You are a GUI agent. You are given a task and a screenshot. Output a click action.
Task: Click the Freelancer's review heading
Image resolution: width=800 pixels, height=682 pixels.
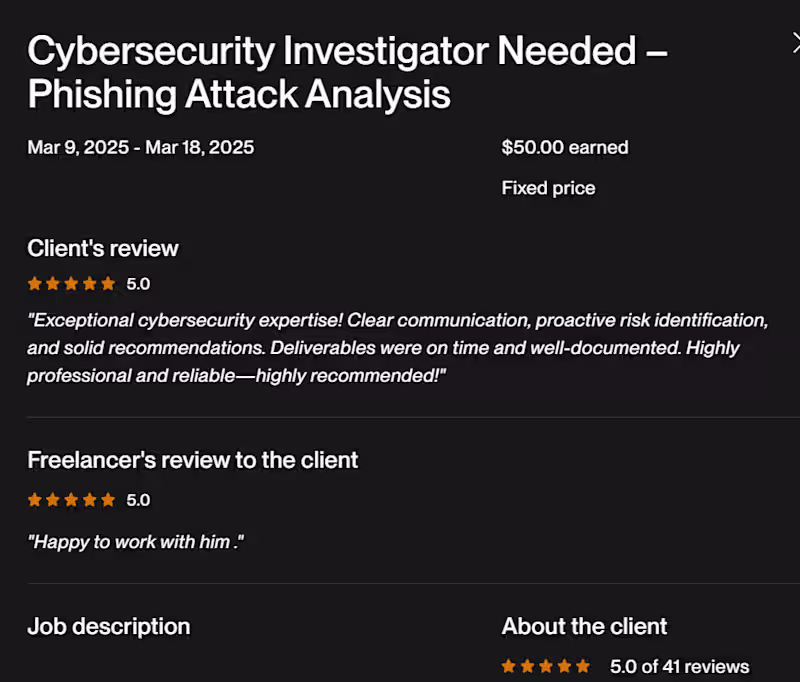pyautogui.click(x=192, y=460)
